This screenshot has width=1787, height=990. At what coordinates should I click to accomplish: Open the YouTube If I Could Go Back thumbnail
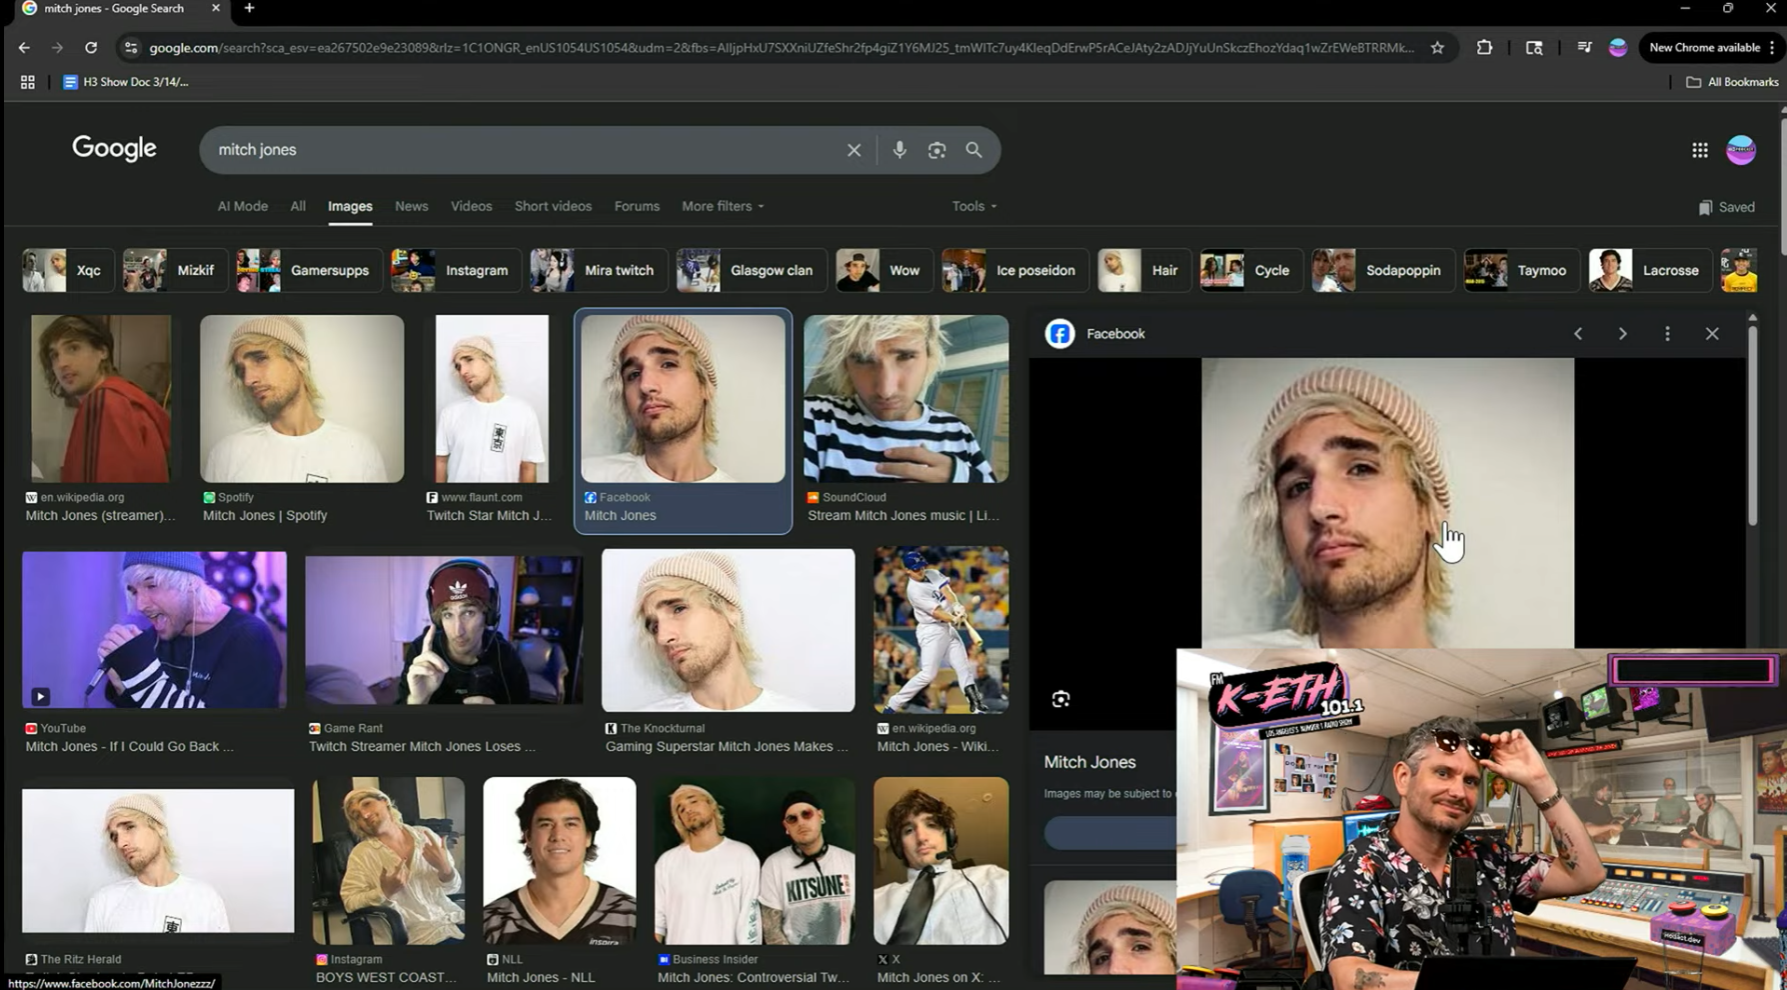point(154,630)
